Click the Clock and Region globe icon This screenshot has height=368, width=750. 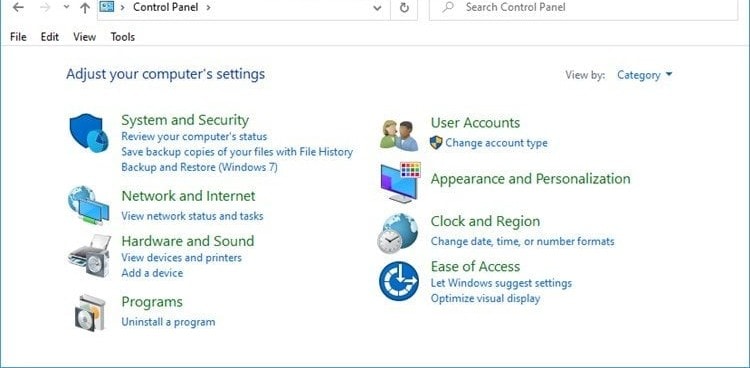(398, 234)
